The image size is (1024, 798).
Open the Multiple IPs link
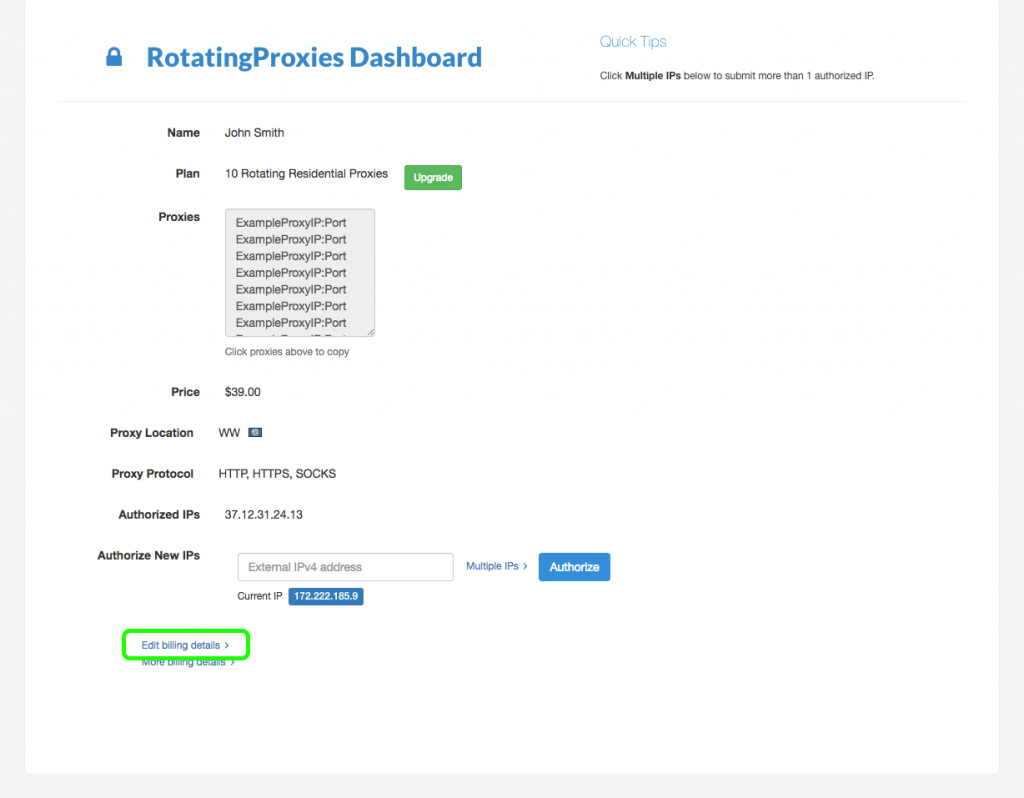[496, 566]
